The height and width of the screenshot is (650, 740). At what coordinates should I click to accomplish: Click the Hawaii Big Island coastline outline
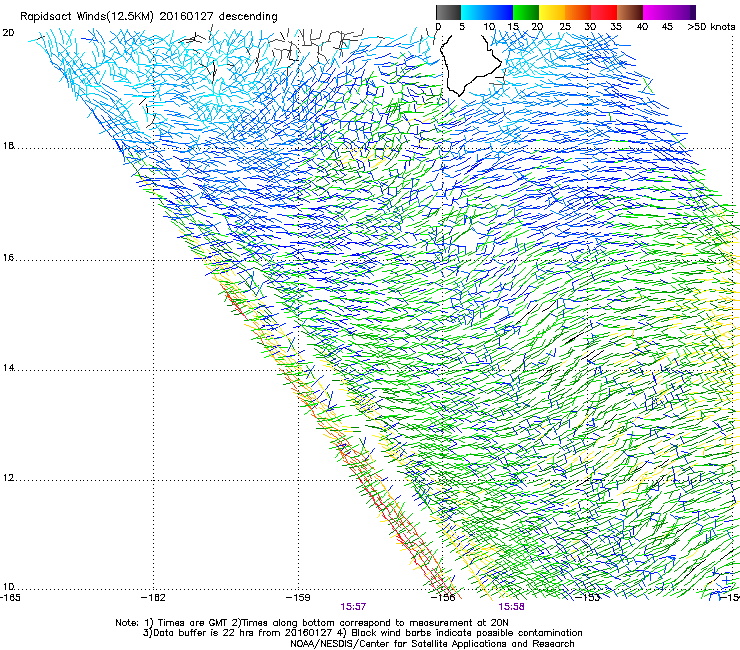click(x=470, y=64)
